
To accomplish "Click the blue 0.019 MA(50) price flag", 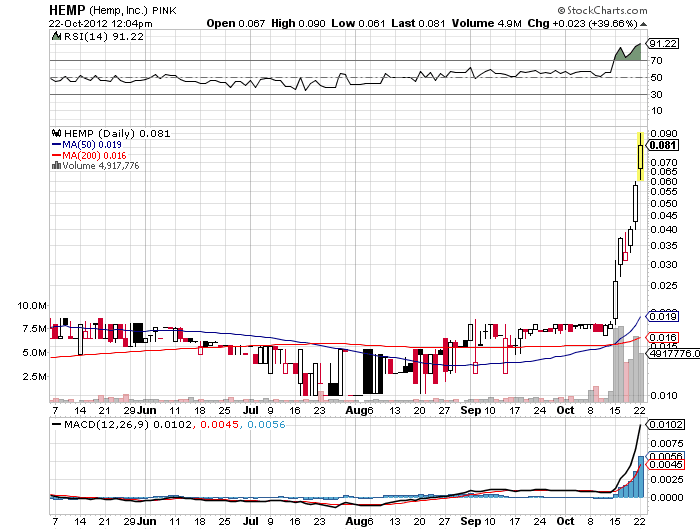I will [662, 317].
